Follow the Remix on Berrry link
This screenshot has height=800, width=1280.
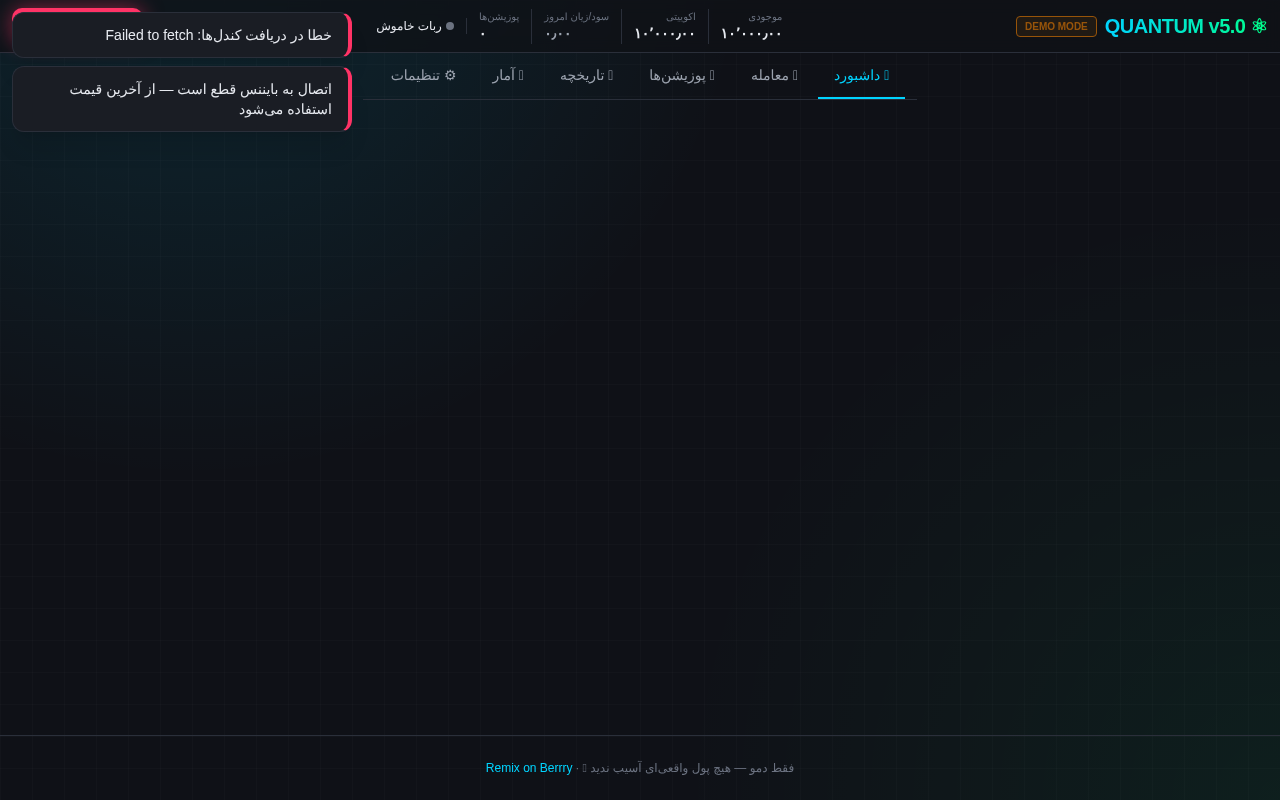(529, 768)
